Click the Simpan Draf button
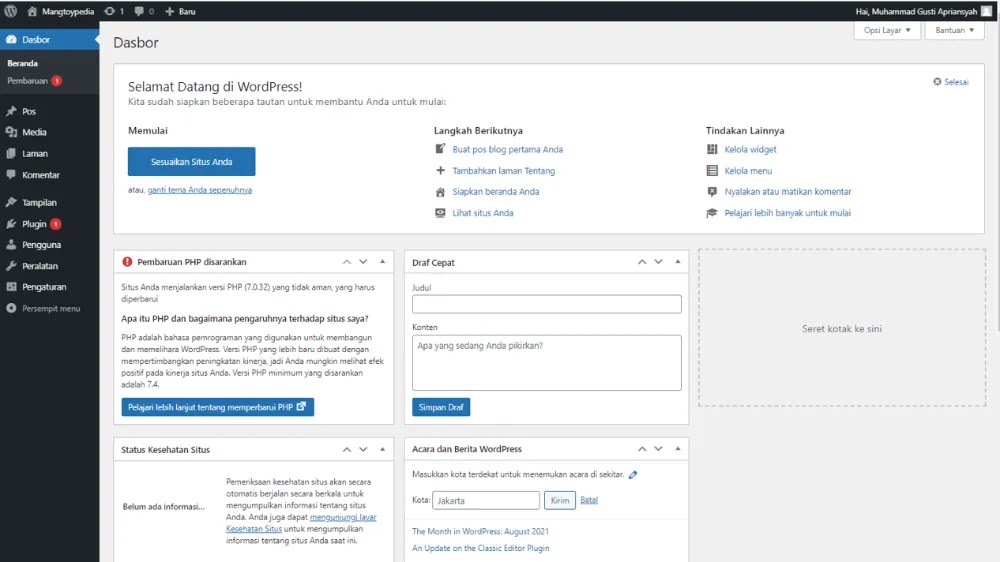Screen dimensions: 1000x562 click(x=441, y=407)
